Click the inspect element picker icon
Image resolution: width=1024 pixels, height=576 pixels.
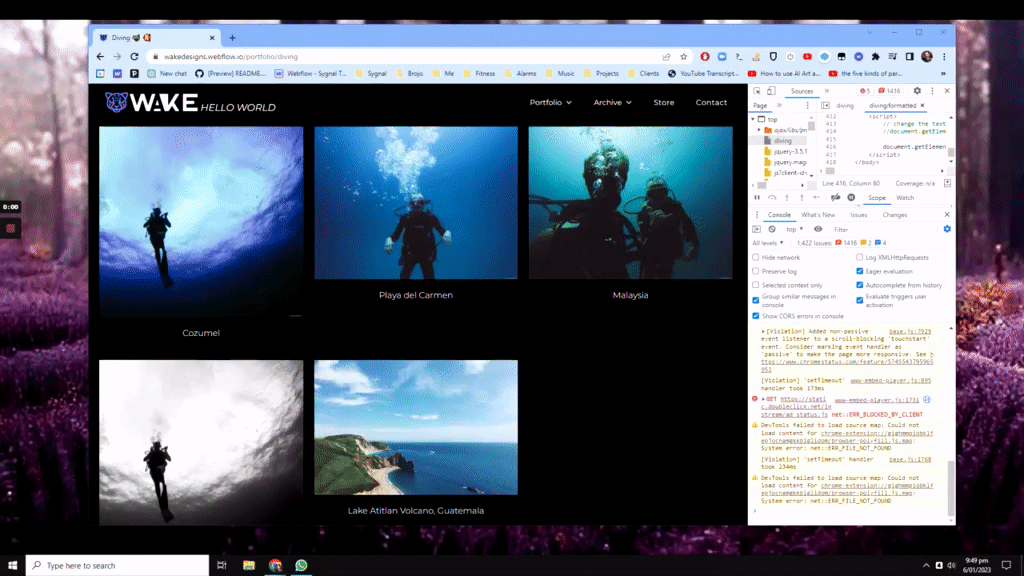(x=758, y=91)
